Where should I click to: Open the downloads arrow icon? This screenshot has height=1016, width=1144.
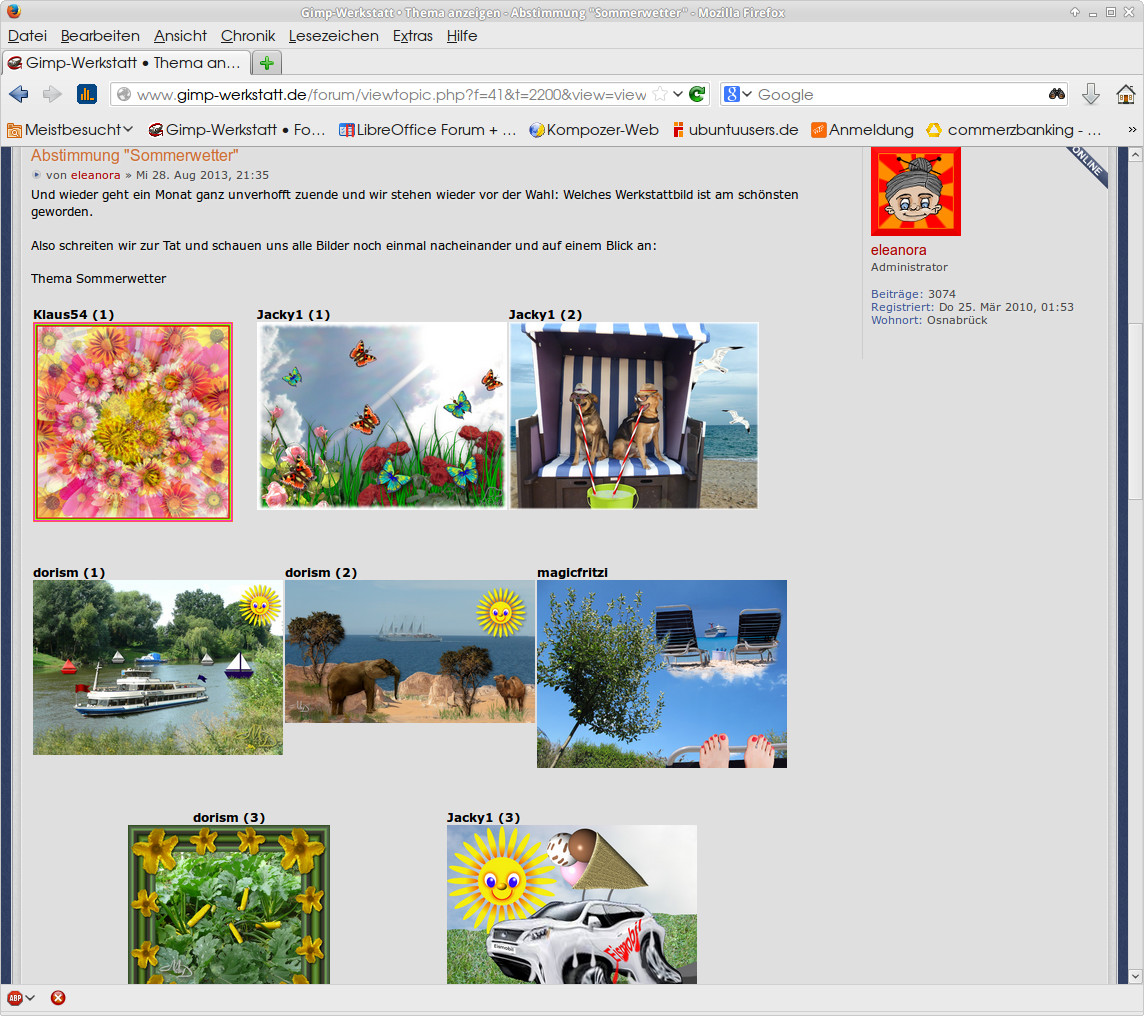(1091, 94)
